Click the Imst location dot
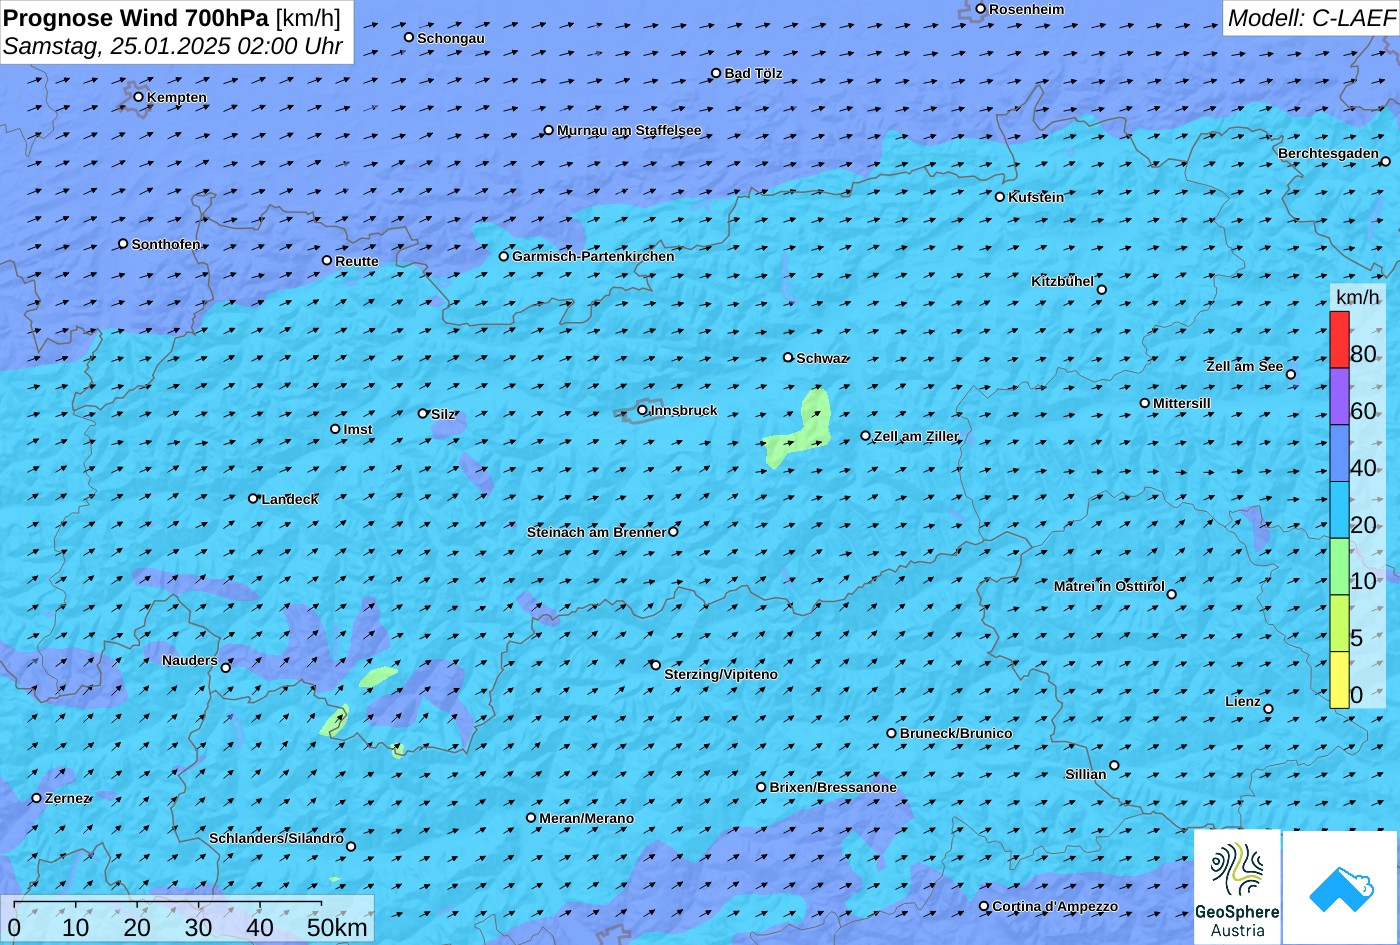Image resolution: width=1400 pixels, height=945 pixels. point(335,429)
